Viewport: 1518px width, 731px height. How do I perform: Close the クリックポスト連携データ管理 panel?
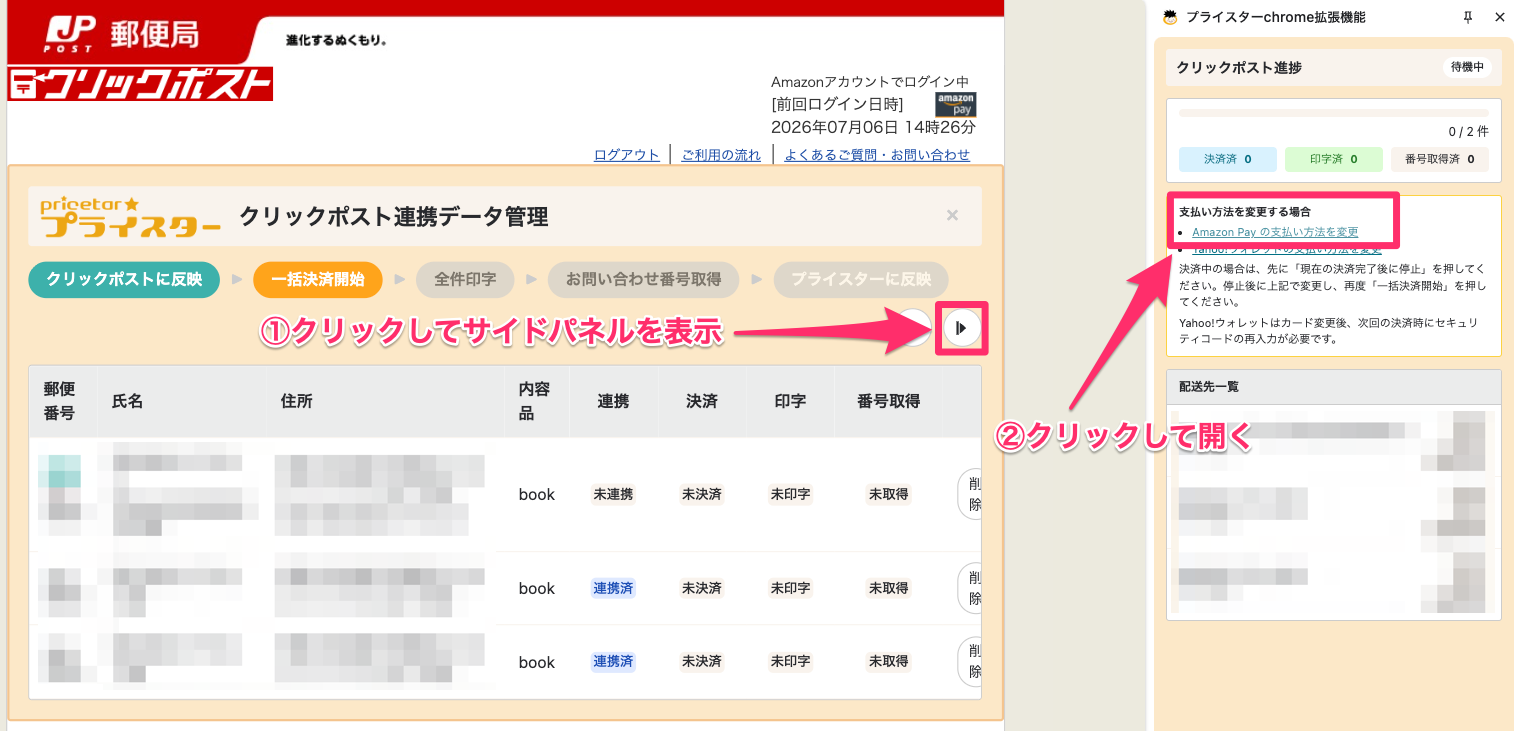[x=952, y=215]
